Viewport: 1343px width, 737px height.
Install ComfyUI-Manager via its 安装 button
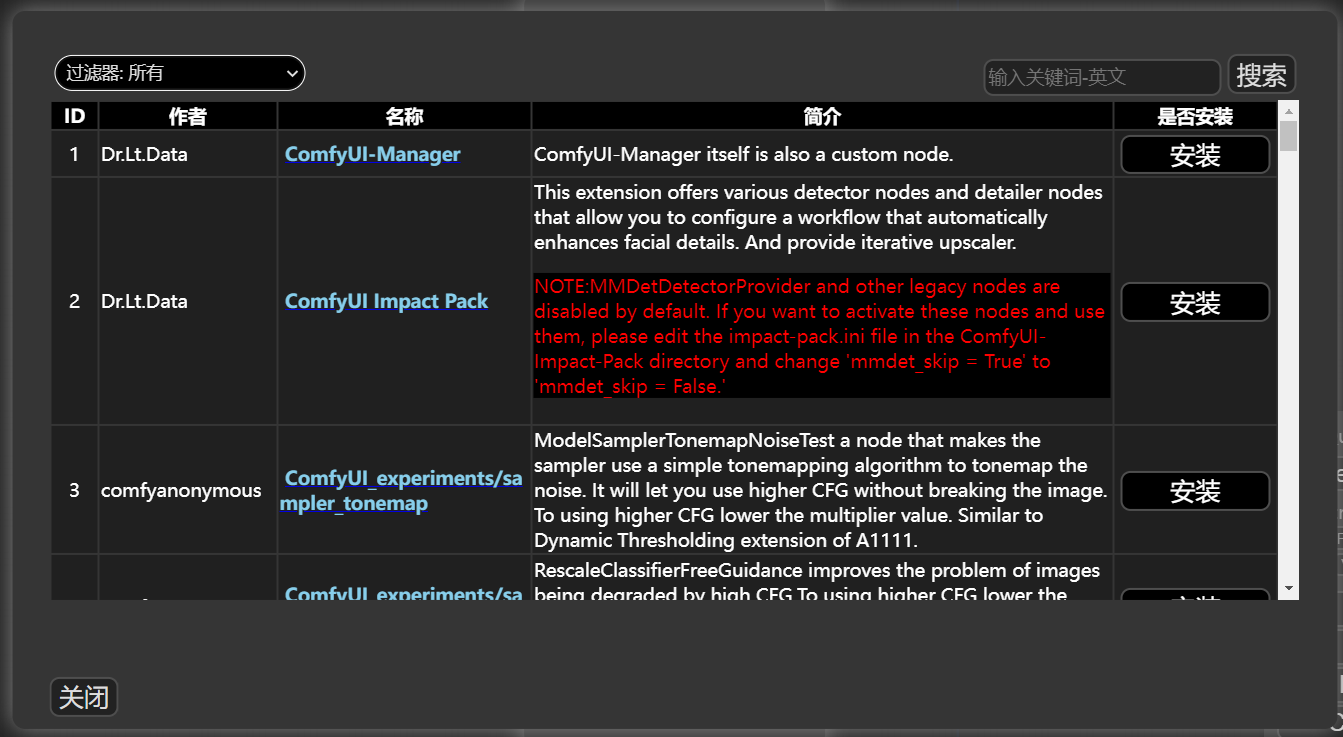tap(1194, 154)
